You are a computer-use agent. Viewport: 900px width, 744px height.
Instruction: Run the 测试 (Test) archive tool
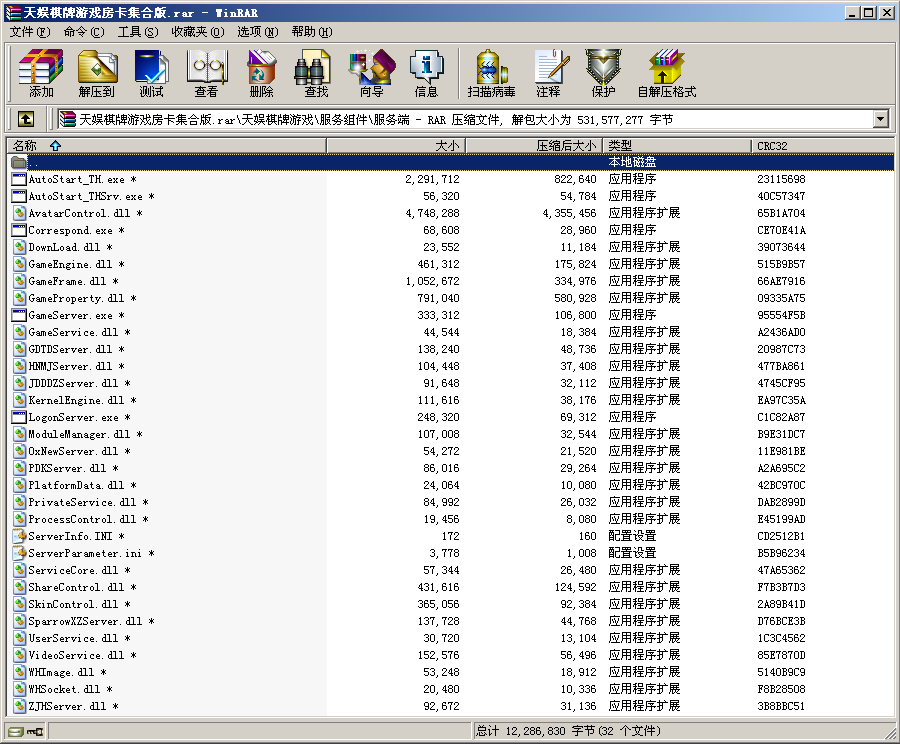pyautogui.click(x=152, y=73)
